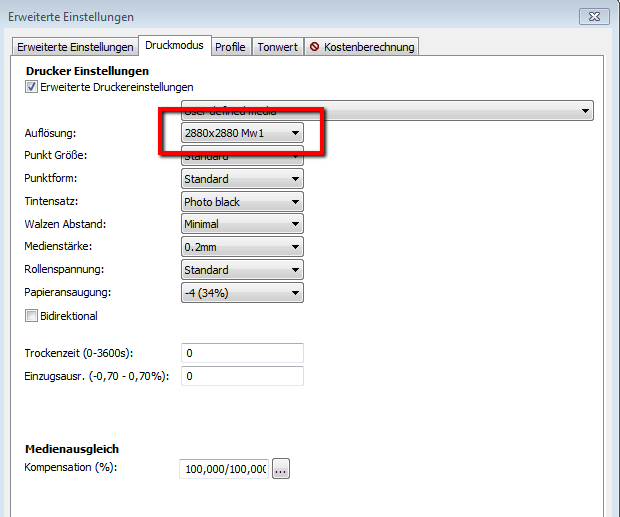This screenshot has height=517, width=620.
Task: Expand the Punkt Größe dropdown
Action: [x=242, y=157]
